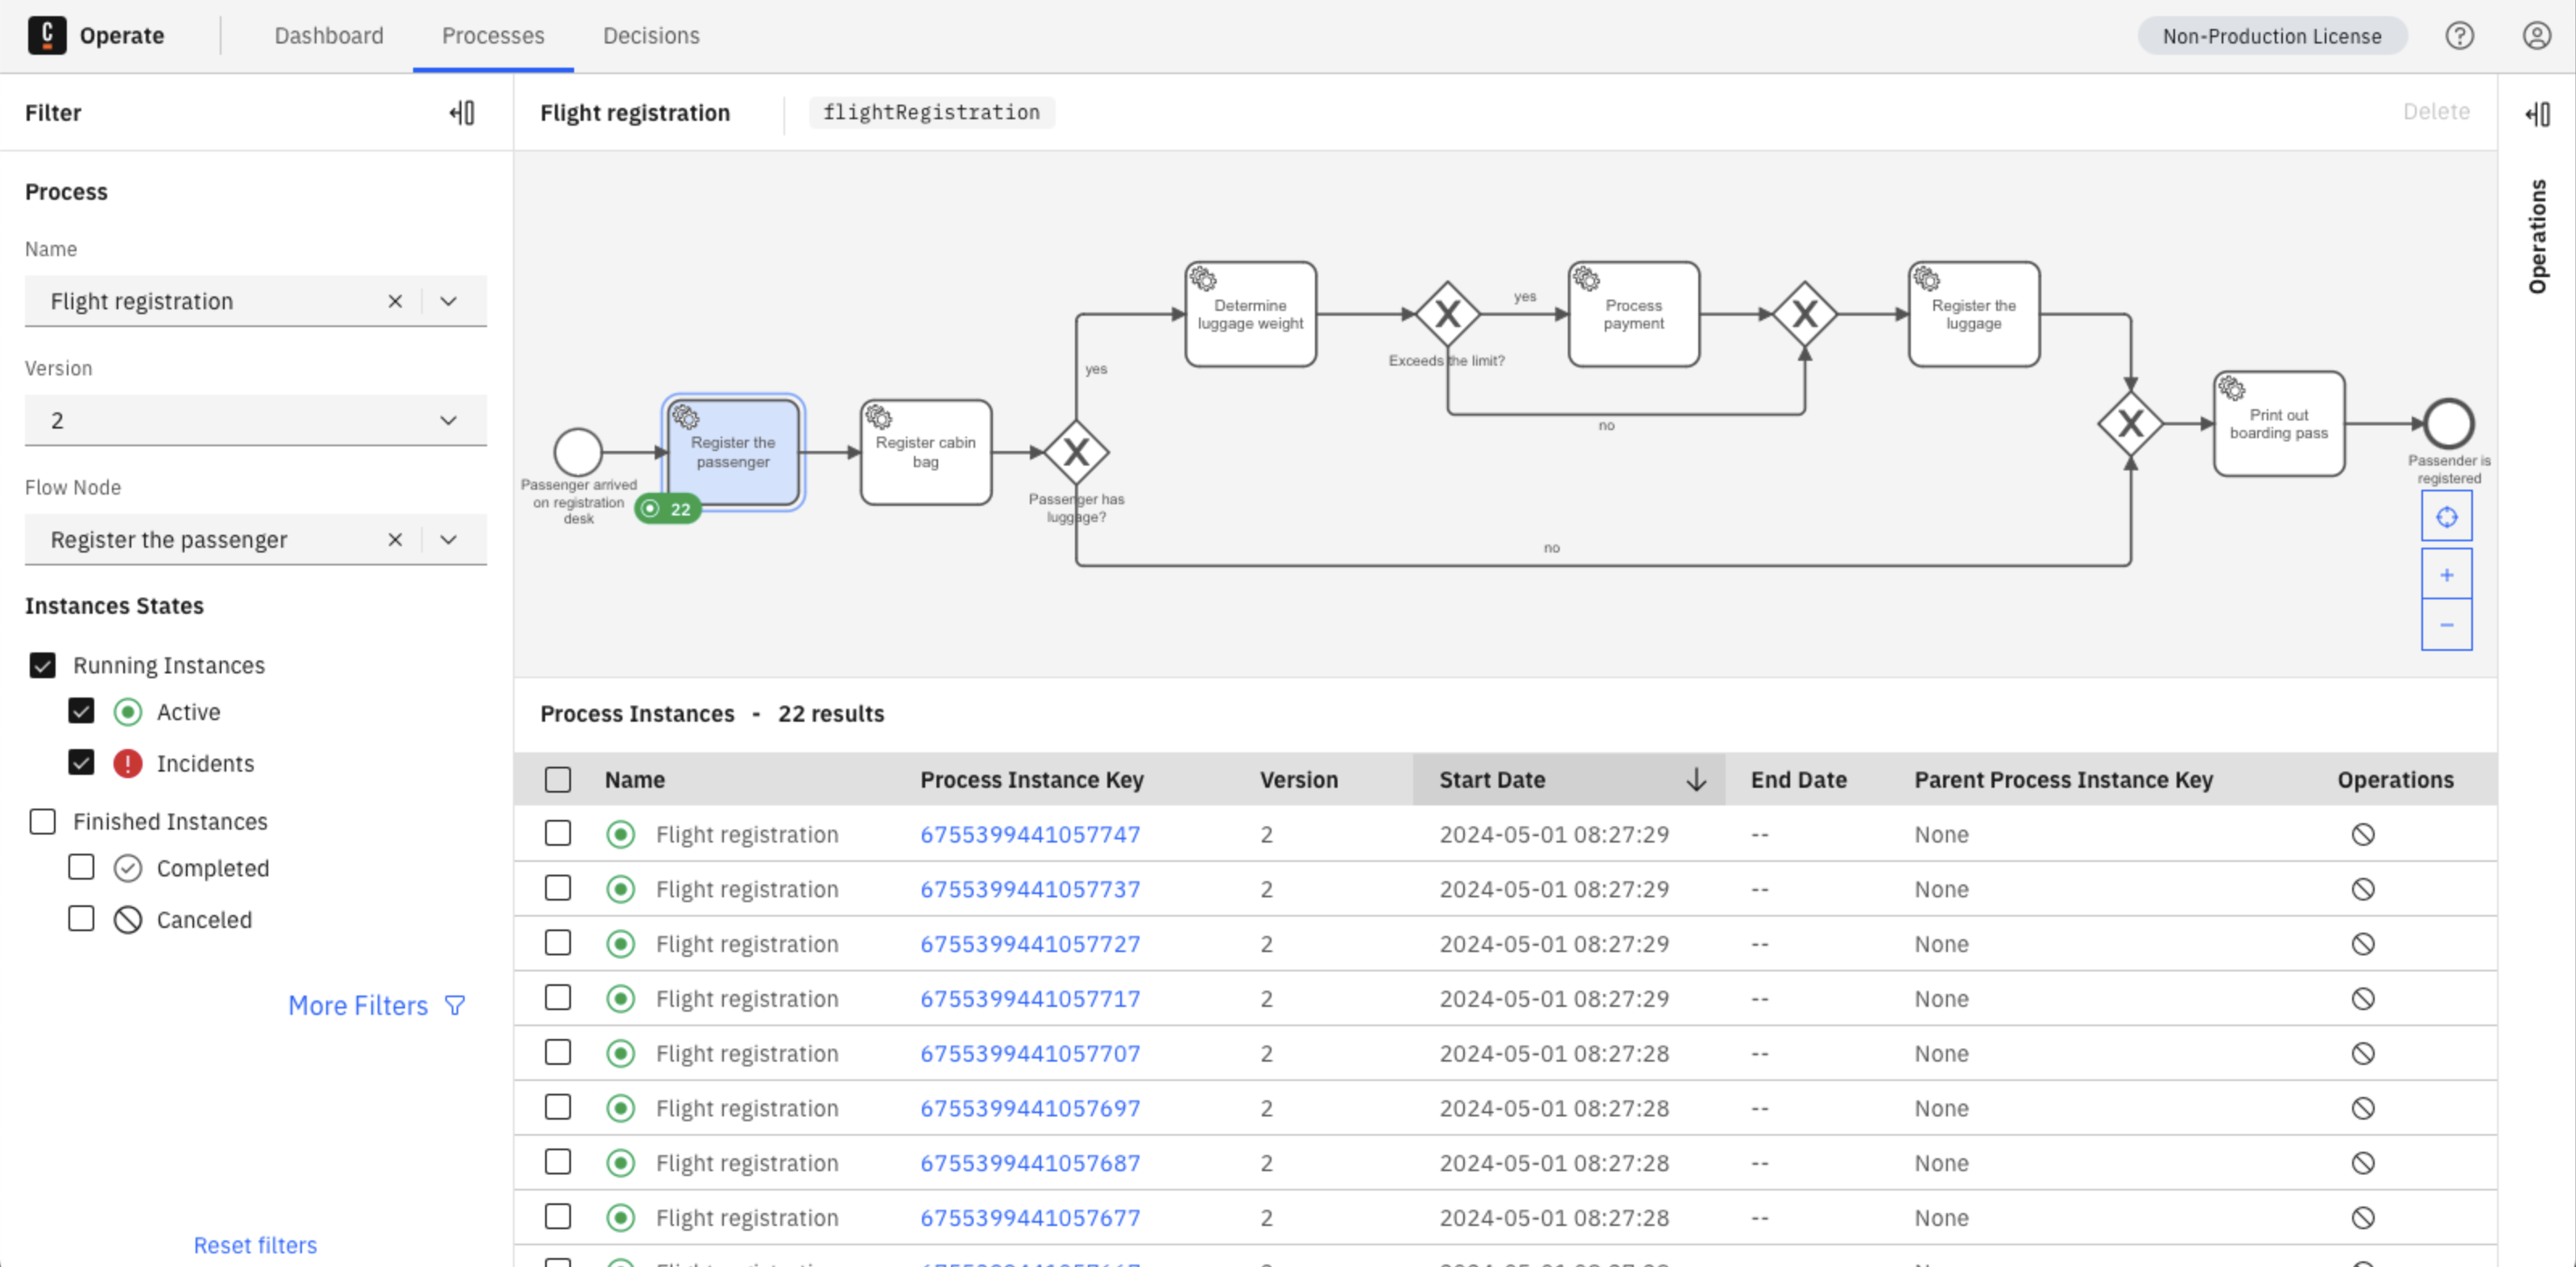Expand the Operations side panel
This screenshot has width=2576, height=1267.
coord(2539,114)
